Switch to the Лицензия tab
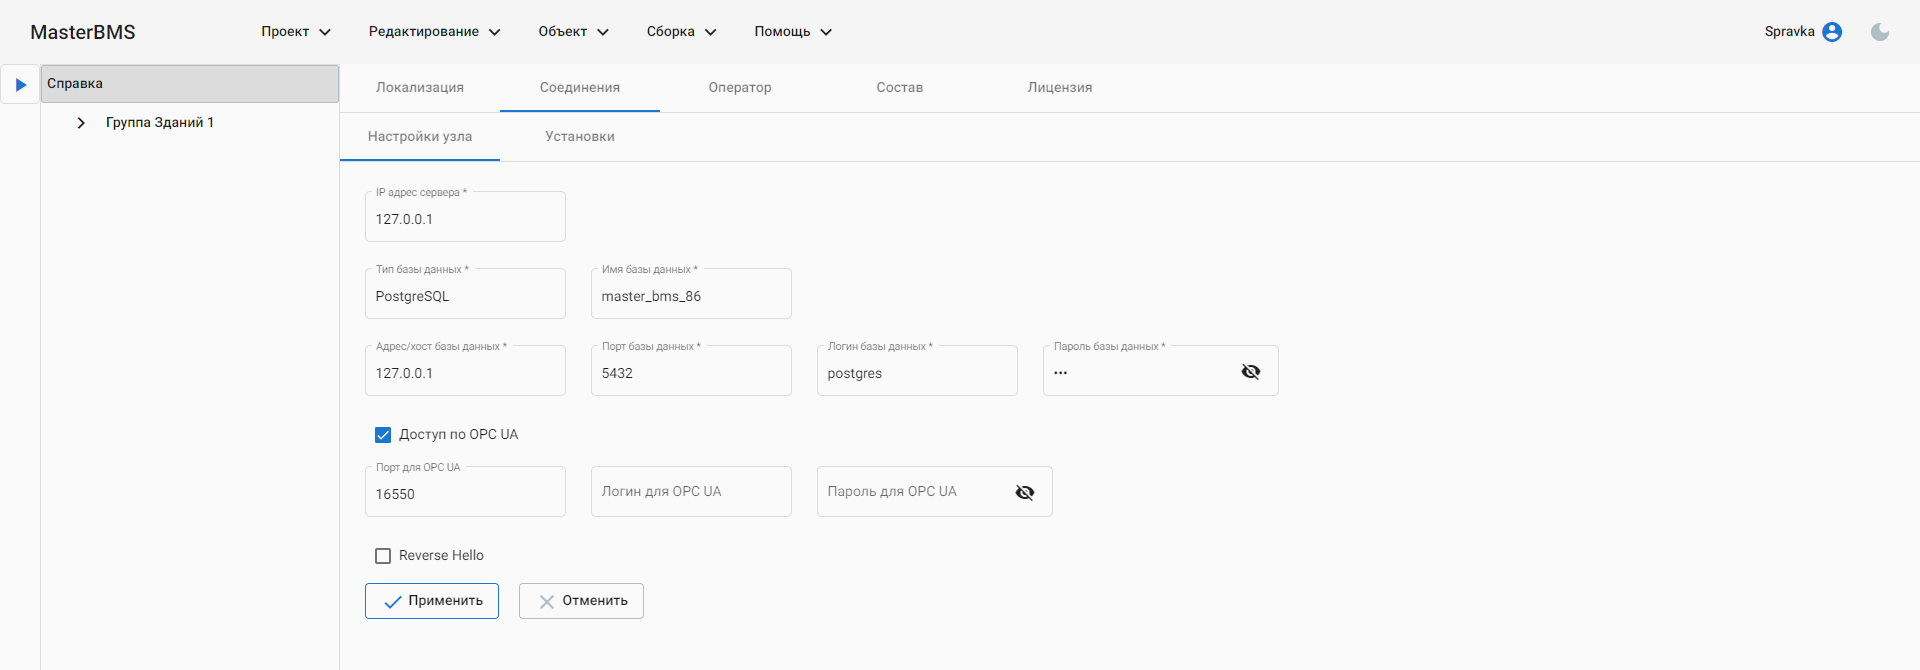Viewport: 1920px width, 670px height. click(x=1059, y=88)
